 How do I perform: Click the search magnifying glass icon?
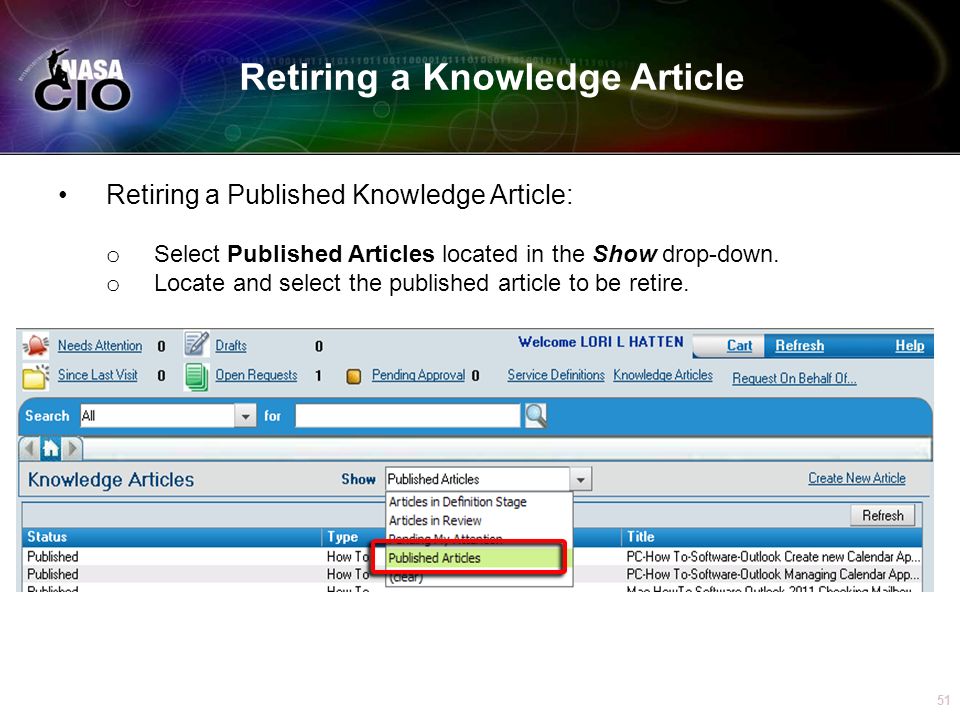coord(535,416)
